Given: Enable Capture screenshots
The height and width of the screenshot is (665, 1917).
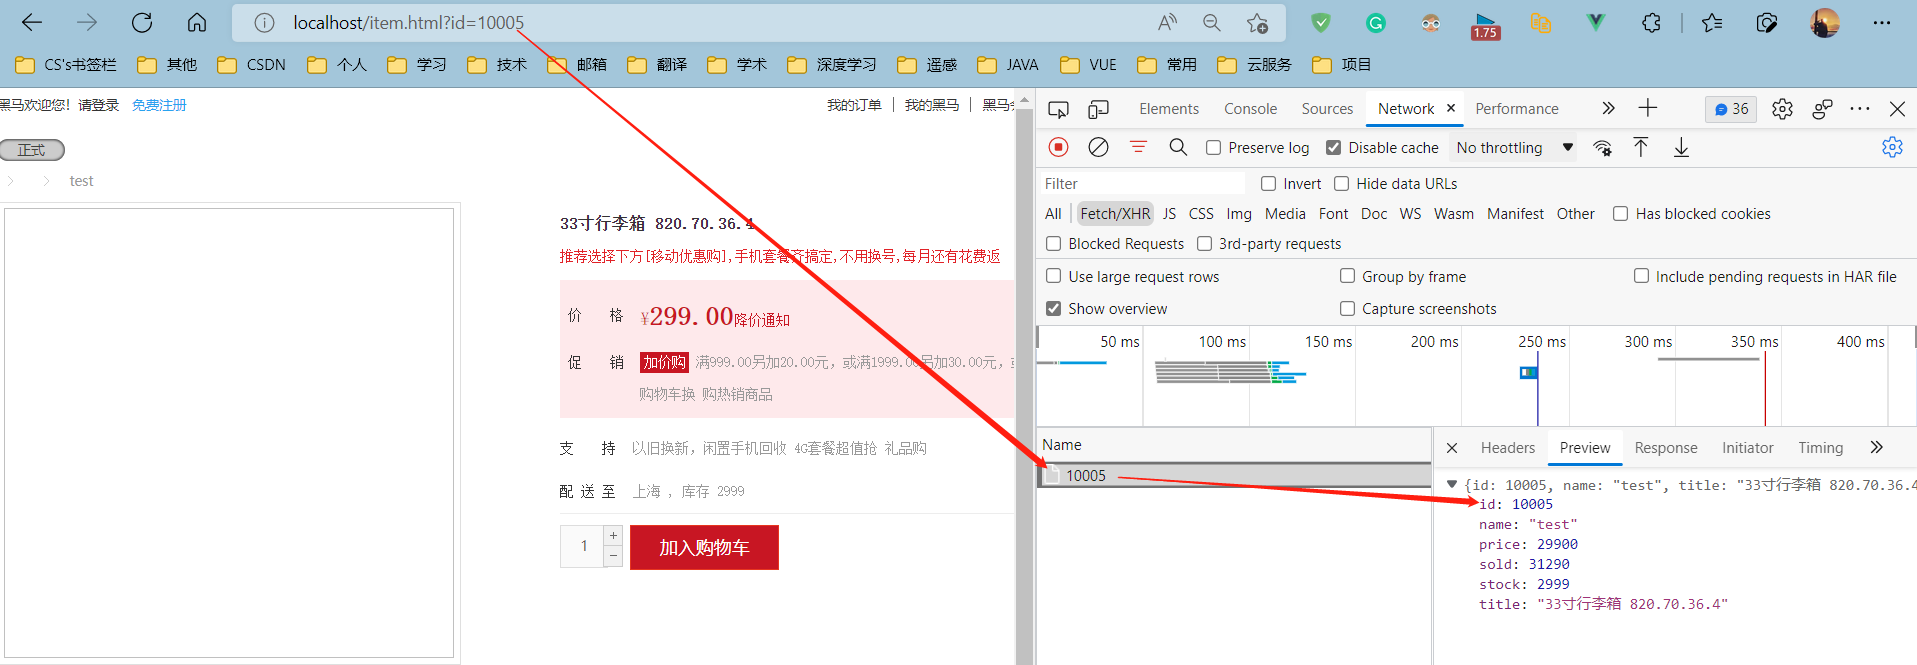Looking at the screenshot, I should point(1347,308).
